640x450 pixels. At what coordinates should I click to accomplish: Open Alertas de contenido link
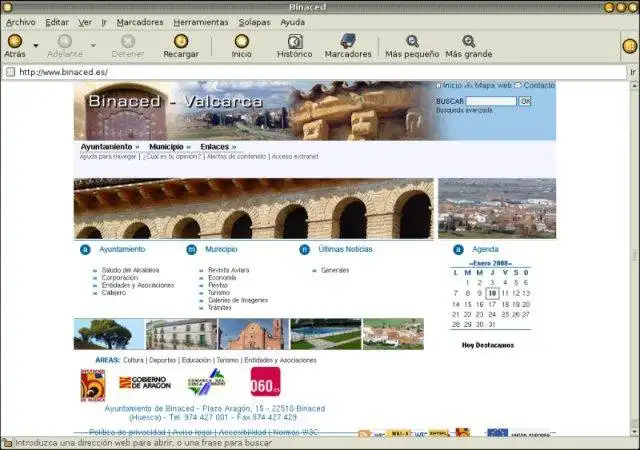pyautogui.click(x=236, y=156)
